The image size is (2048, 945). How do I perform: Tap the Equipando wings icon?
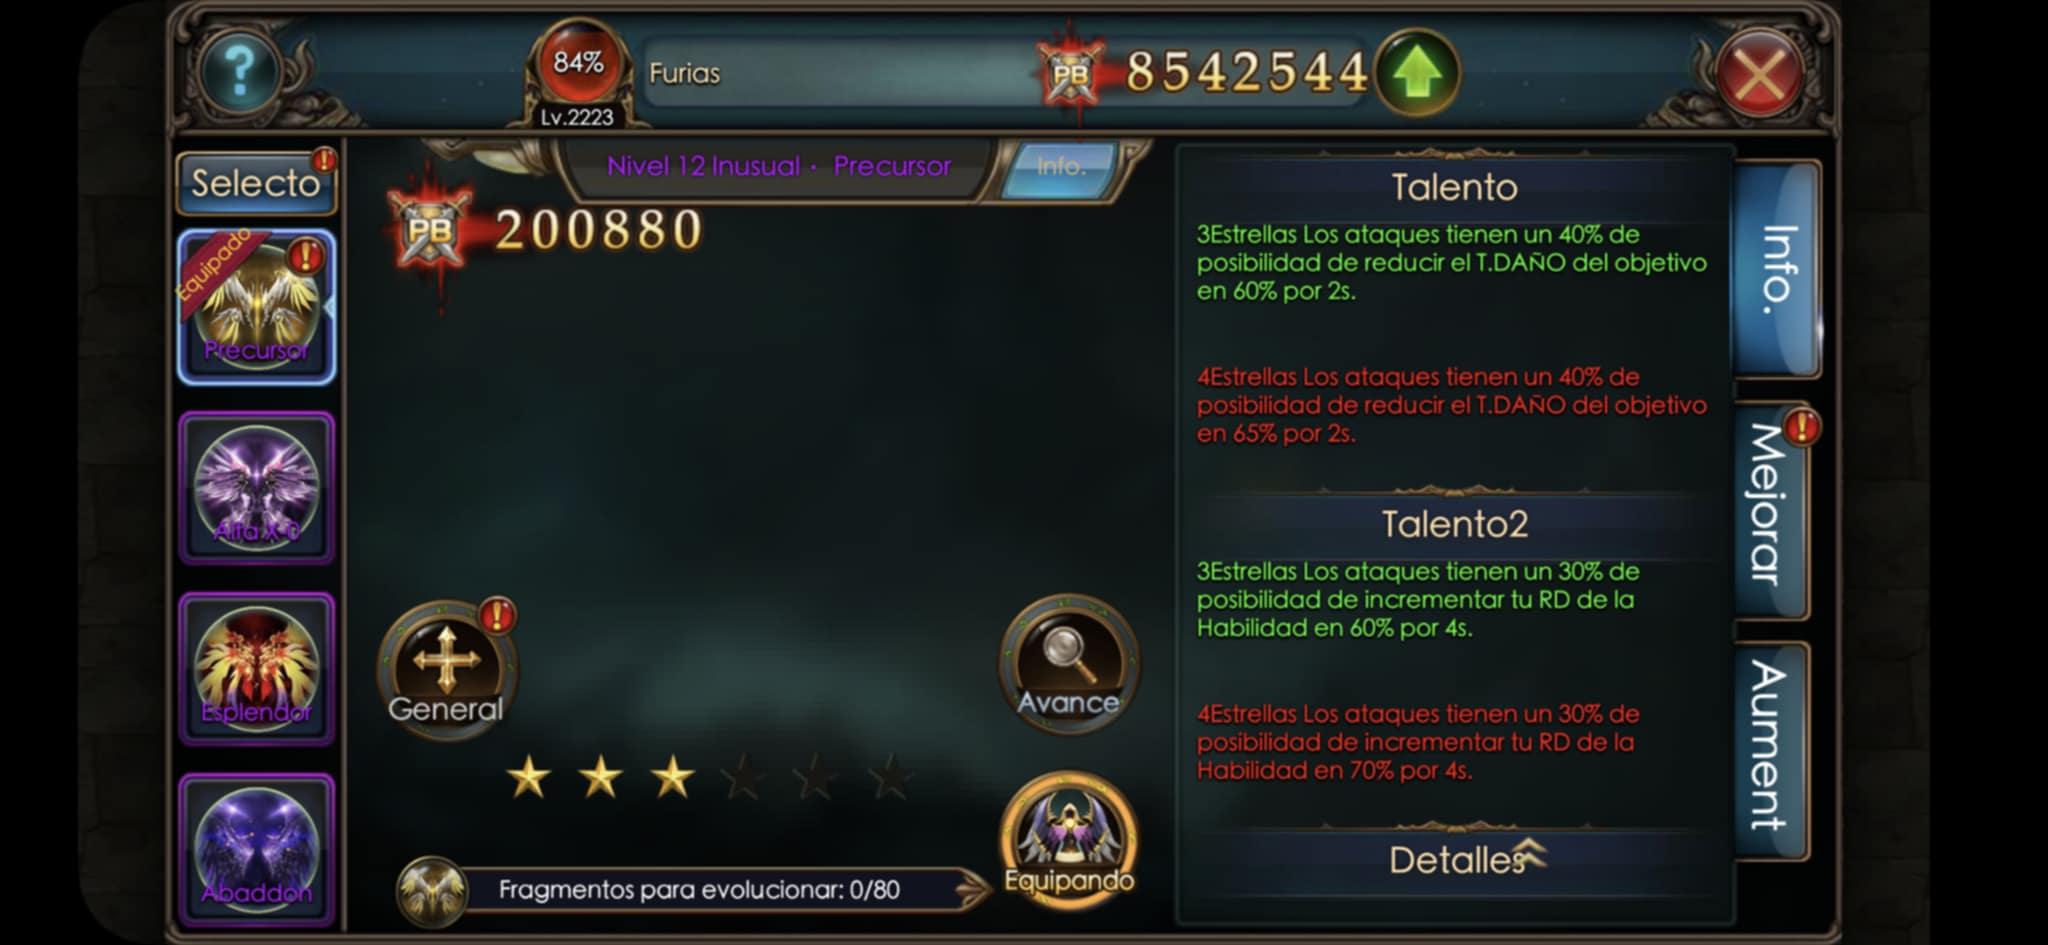pos(1068,836)
